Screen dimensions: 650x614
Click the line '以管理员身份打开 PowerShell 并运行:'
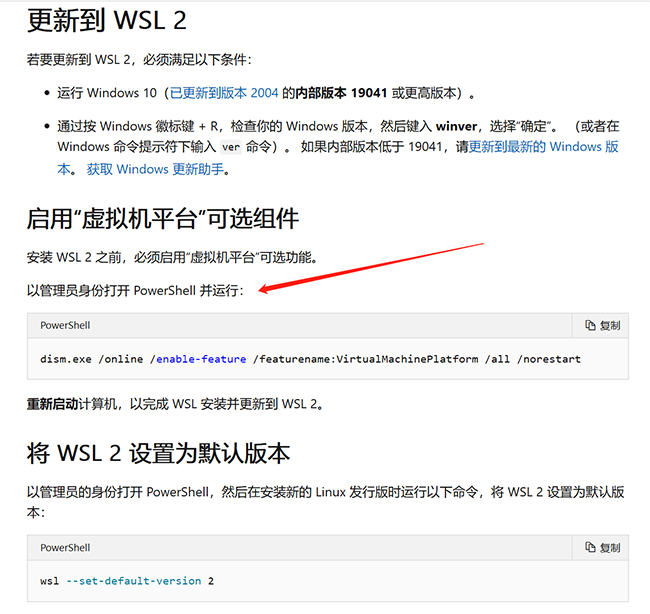[x=135, y=290]
